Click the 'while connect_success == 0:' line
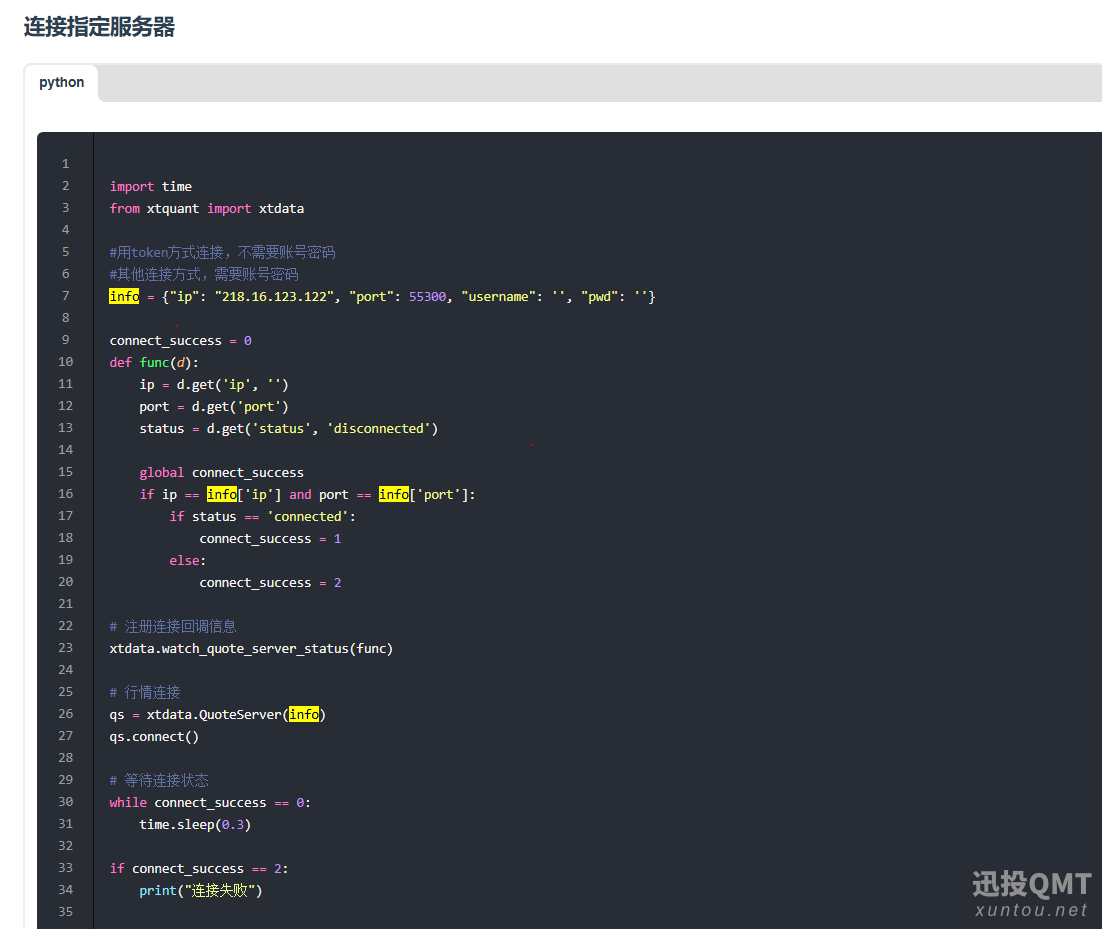This screenshot has width=1102, height=929. [210, 803]
